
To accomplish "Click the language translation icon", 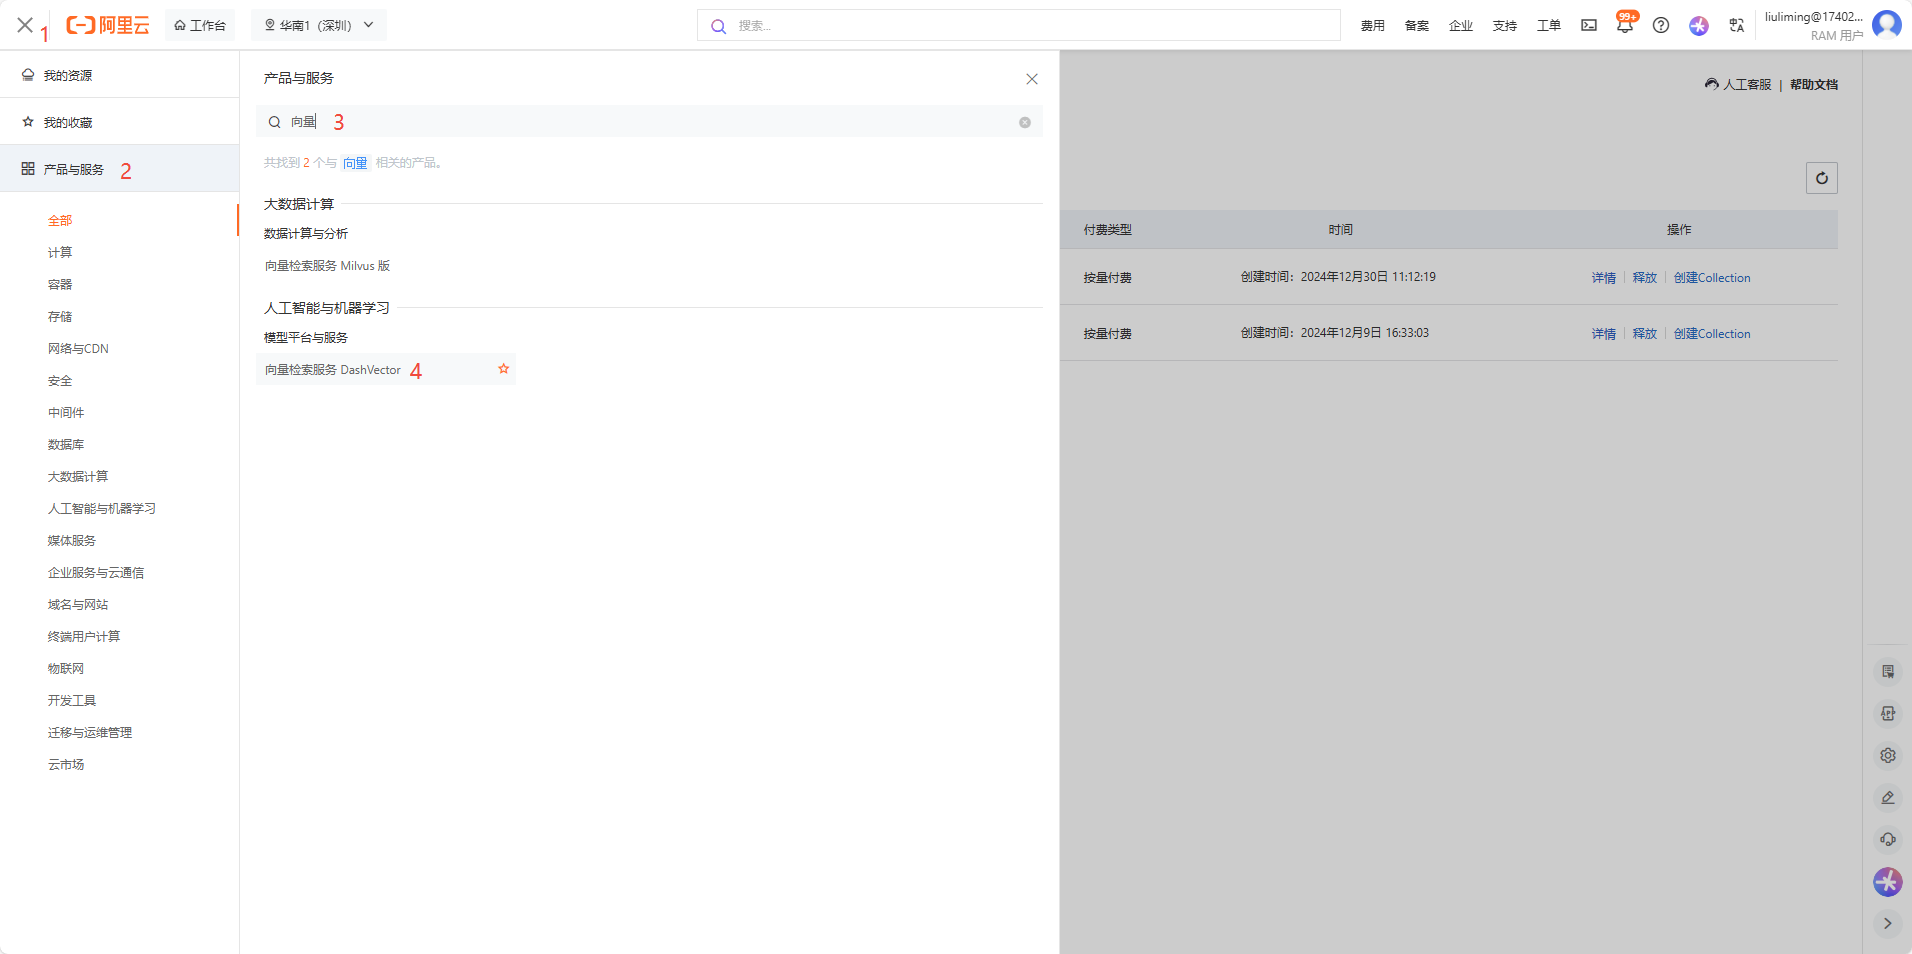I will point(1736,26).
